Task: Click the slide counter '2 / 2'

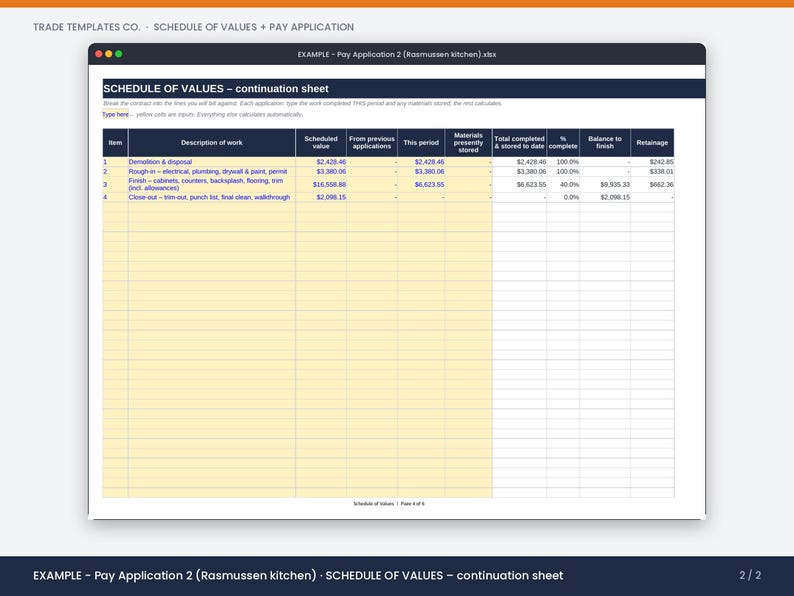Action: pyautogui.click(x=750, y=575)
